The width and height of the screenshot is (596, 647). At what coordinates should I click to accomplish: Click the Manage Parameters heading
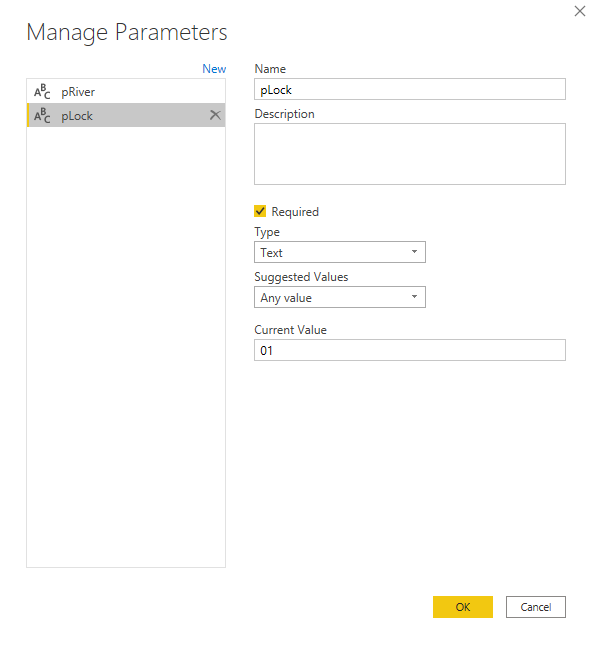click(127, 32)
